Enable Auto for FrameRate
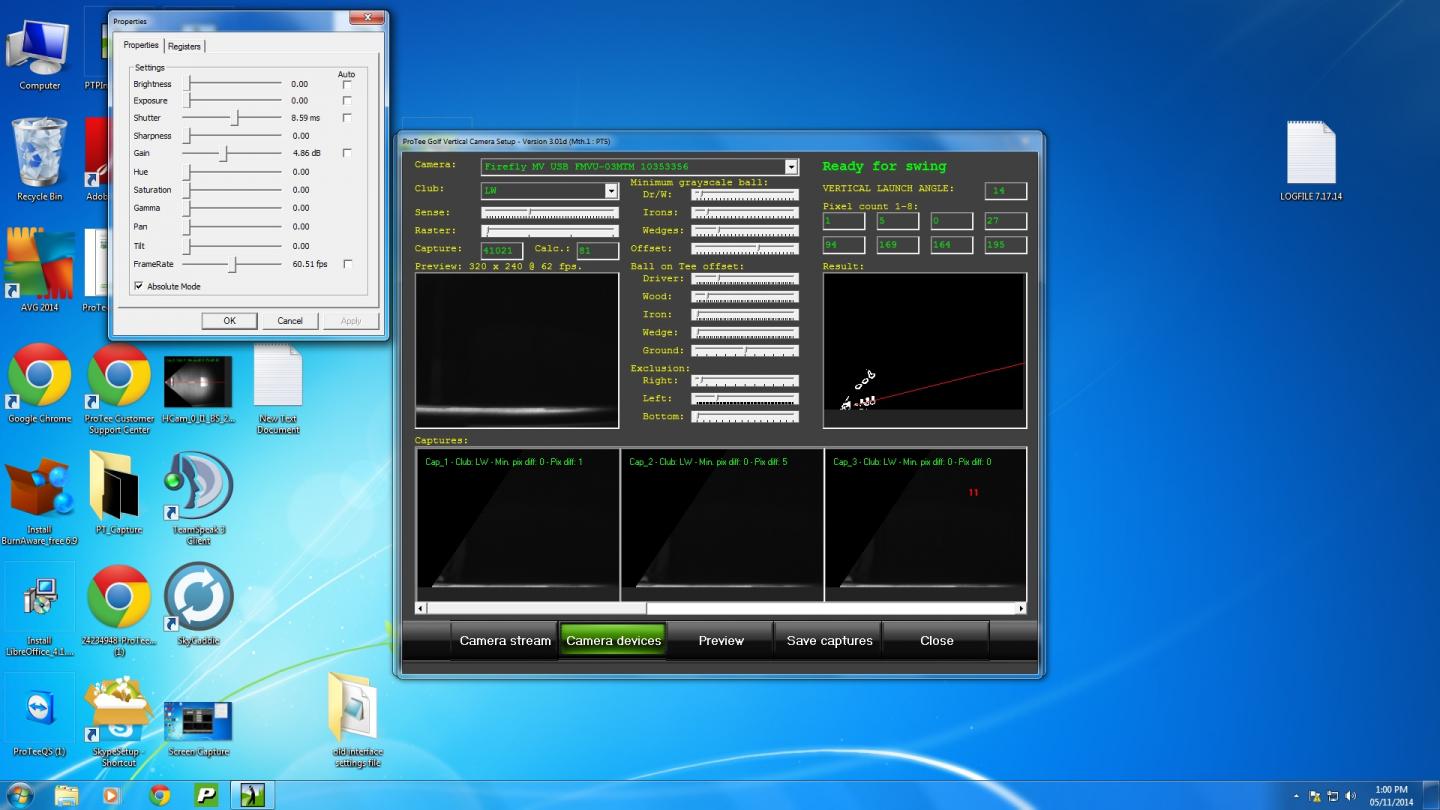 click(x=347, y=264)
